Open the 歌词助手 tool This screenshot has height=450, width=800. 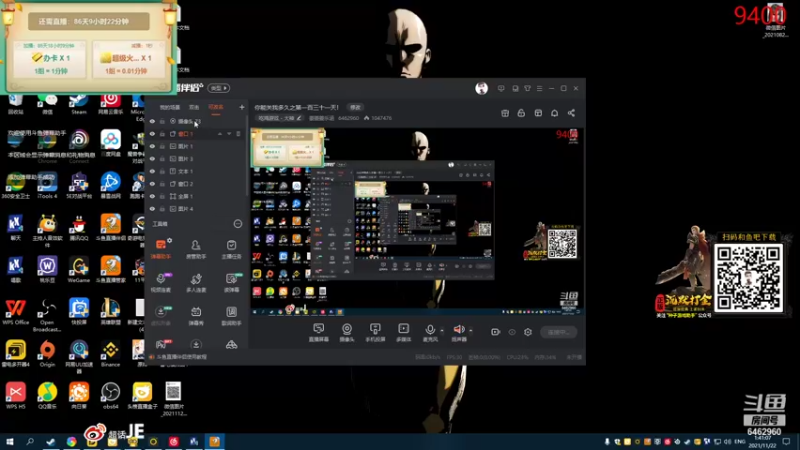coord(231,315)
